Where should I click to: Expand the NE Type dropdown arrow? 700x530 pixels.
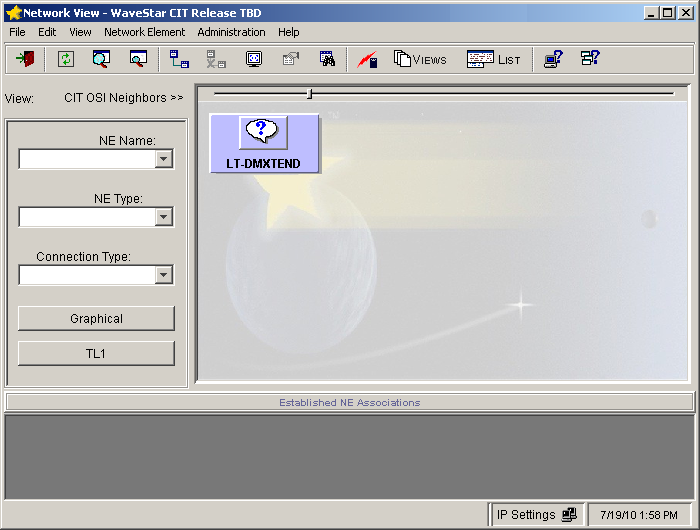164,217
